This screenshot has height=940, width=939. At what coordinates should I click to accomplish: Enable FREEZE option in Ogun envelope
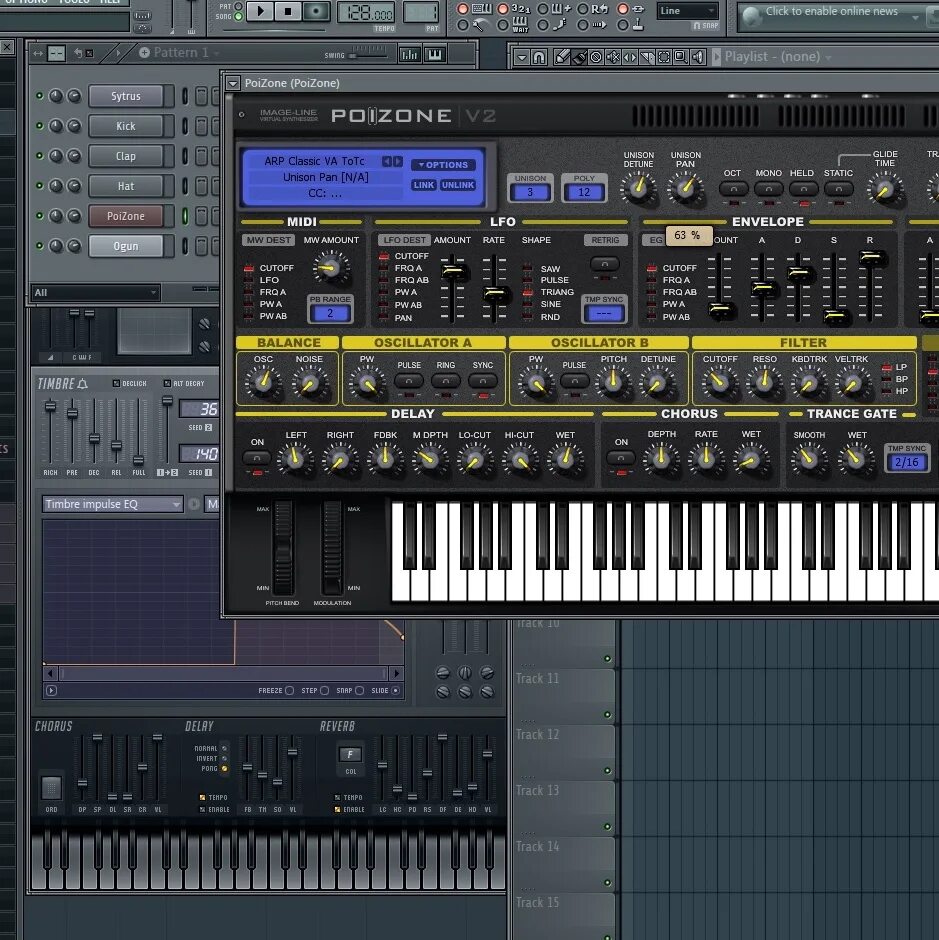coord(290,691)
